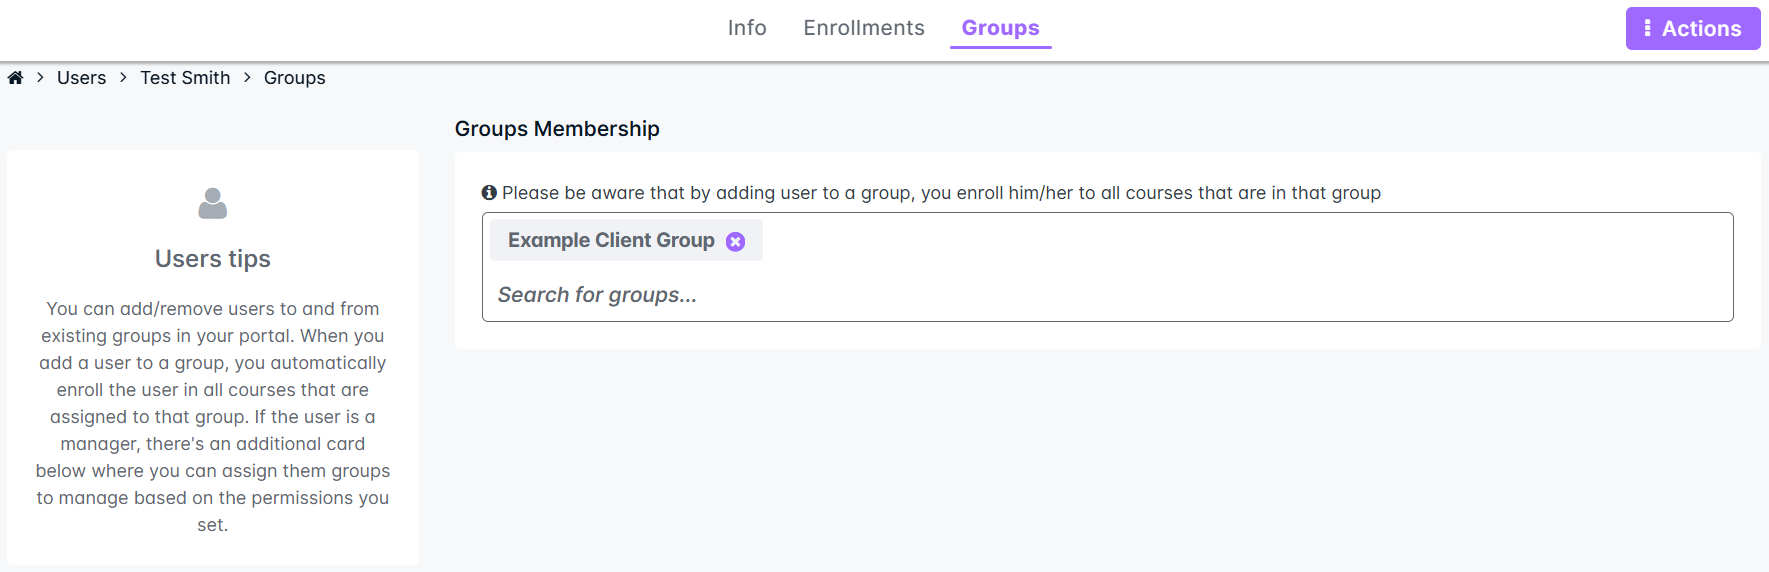
Task: Remove the Example Client Group tag
Action: pyautogui.click(x=735, y=241)
